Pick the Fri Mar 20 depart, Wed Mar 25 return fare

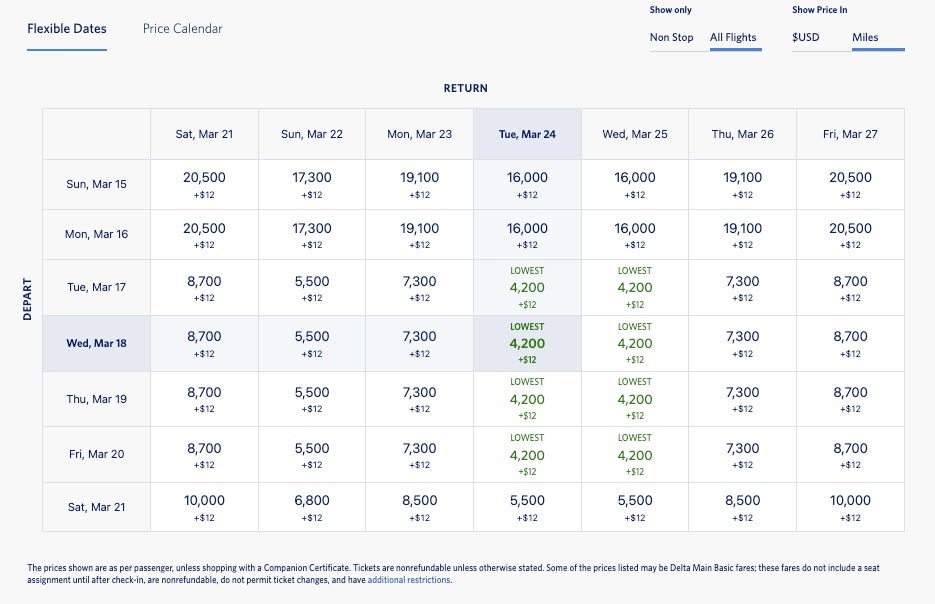coord(634,455)
